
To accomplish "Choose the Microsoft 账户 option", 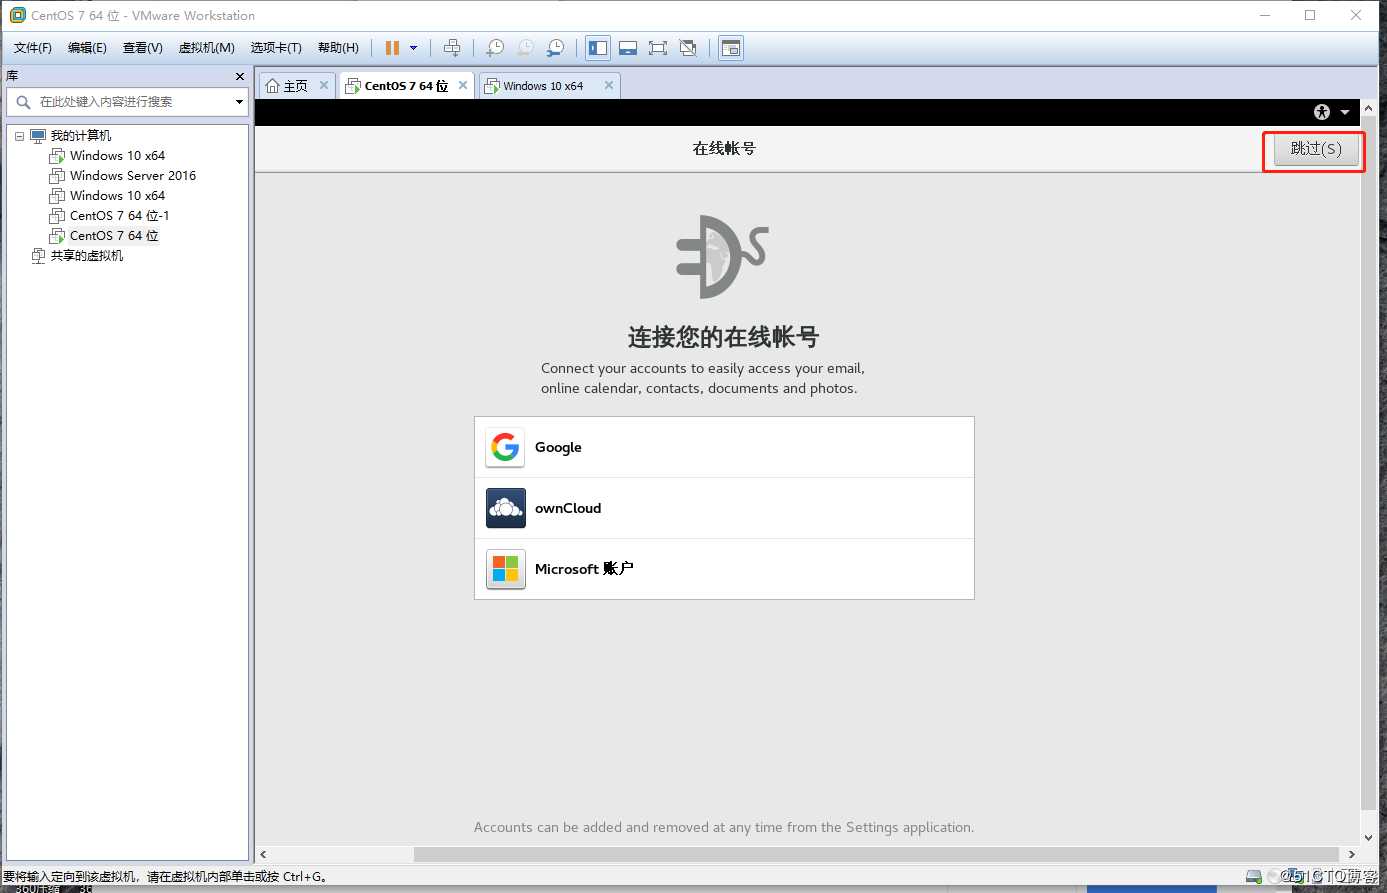I will click(724, 569).
